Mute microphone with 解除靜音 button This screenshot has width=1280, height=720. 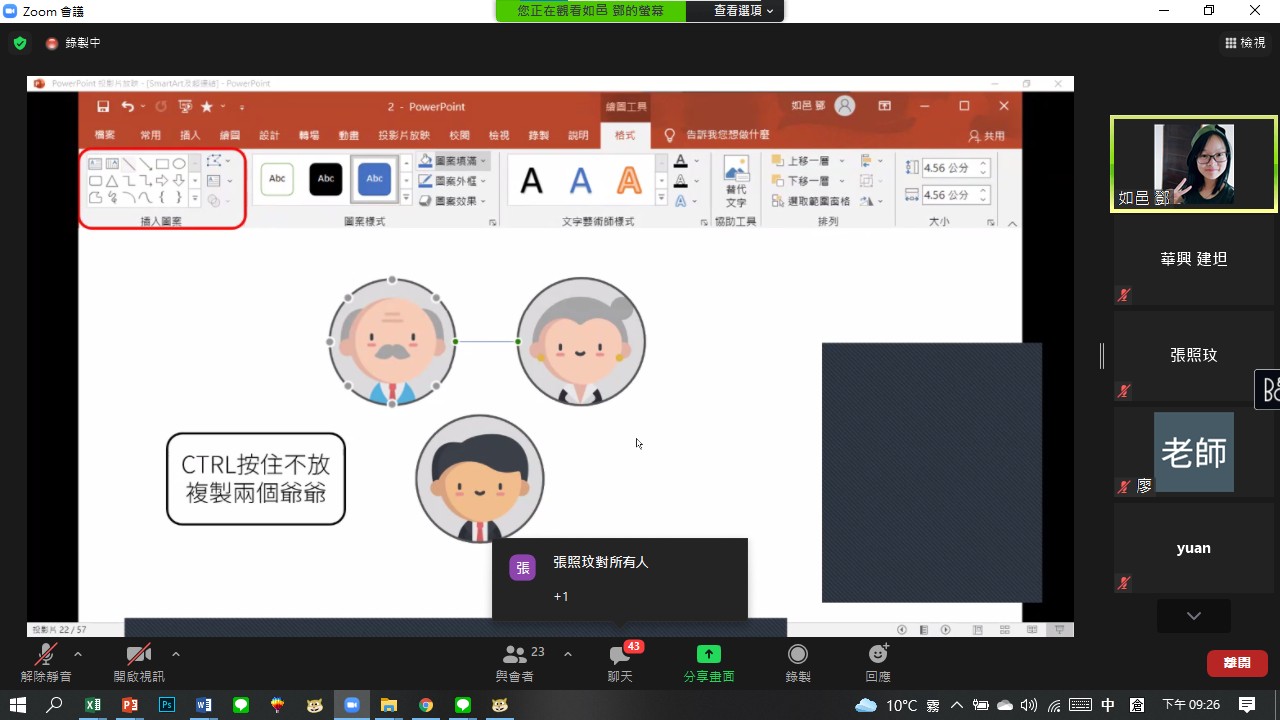click(45, 662)
